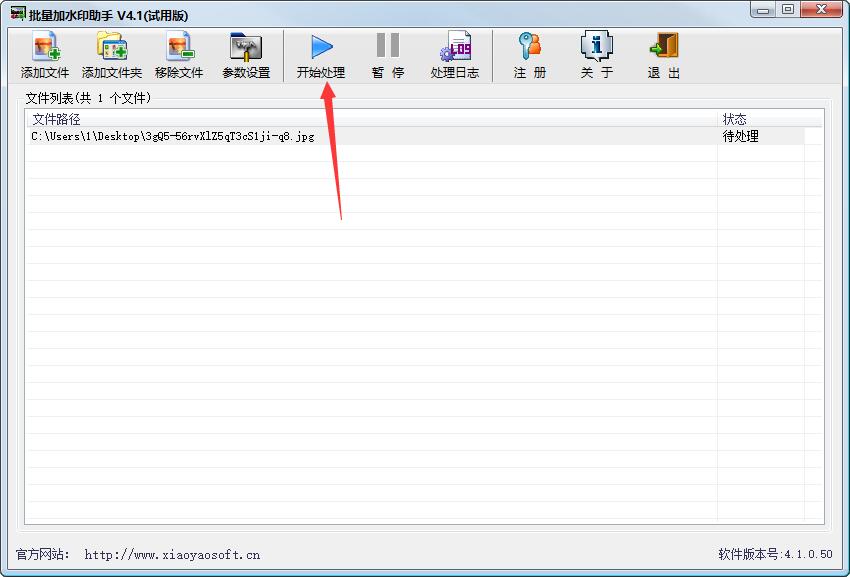Open 注册 (Register) dialog
Viewport: 850px width, 577px height.
(530, 55)
